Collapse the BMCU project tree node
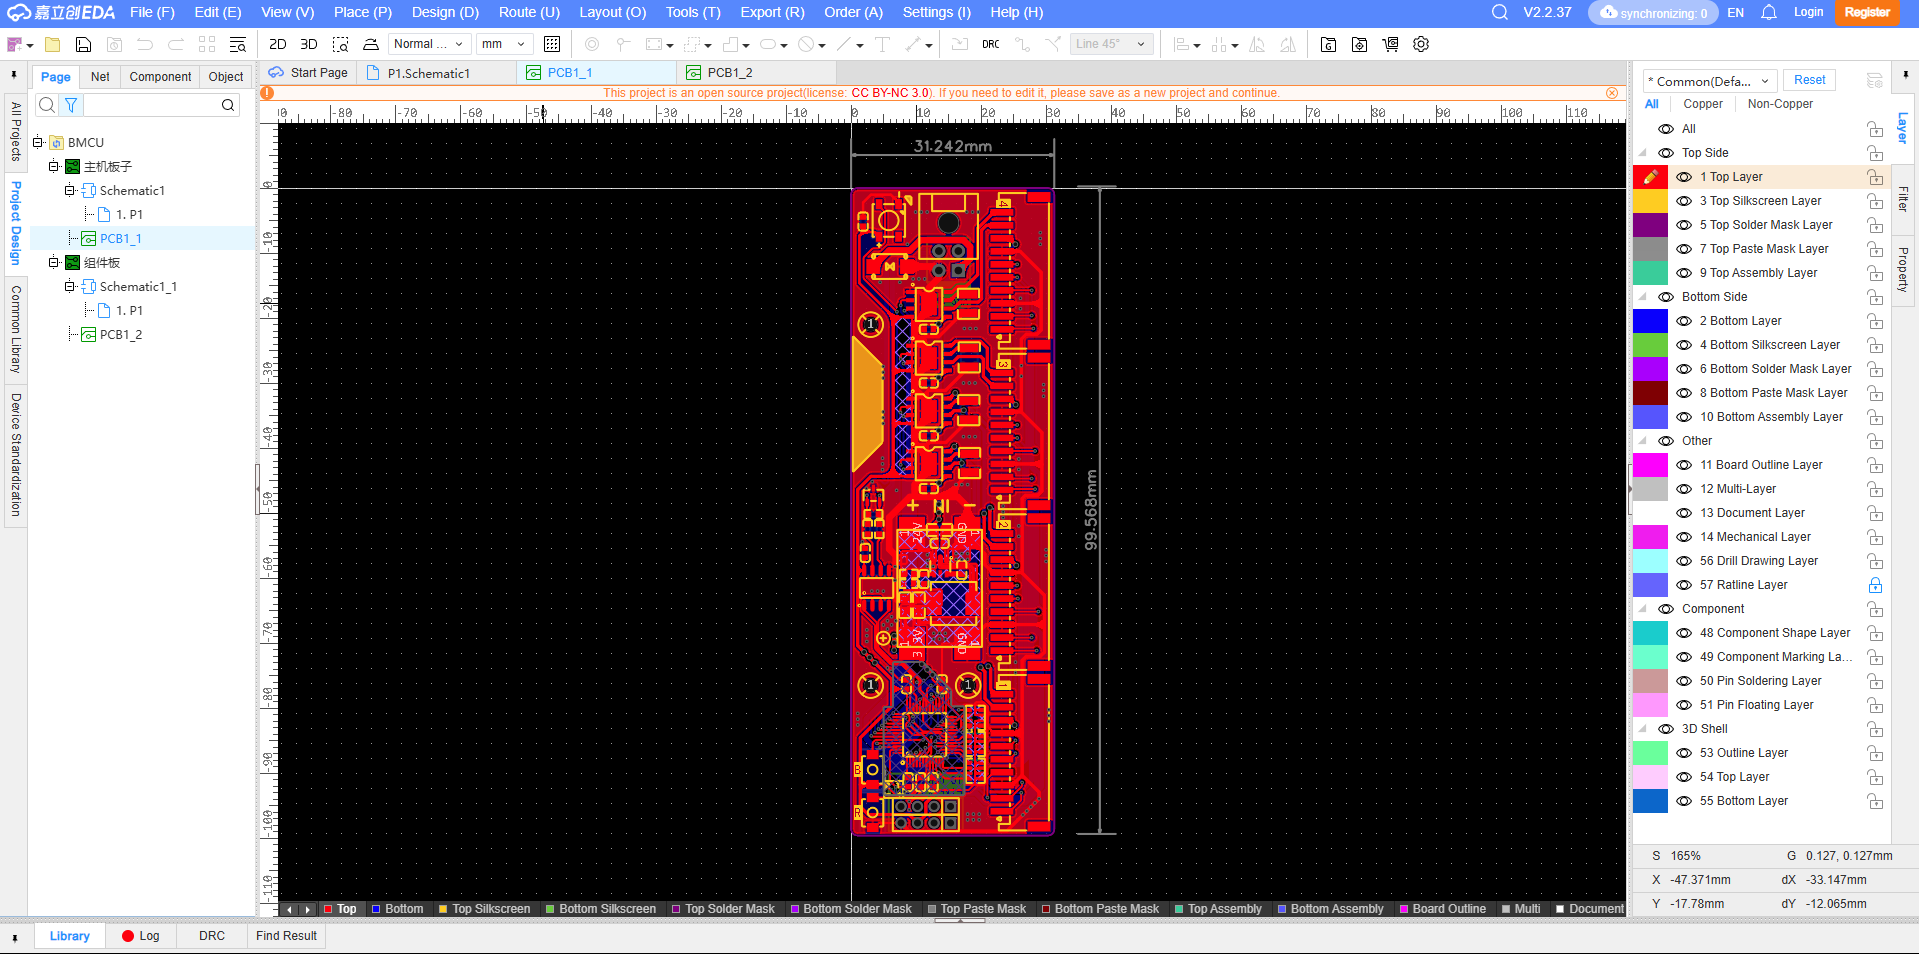This screenshot has width=1919, height=954. pyautogui.click(x=38, y=142)
